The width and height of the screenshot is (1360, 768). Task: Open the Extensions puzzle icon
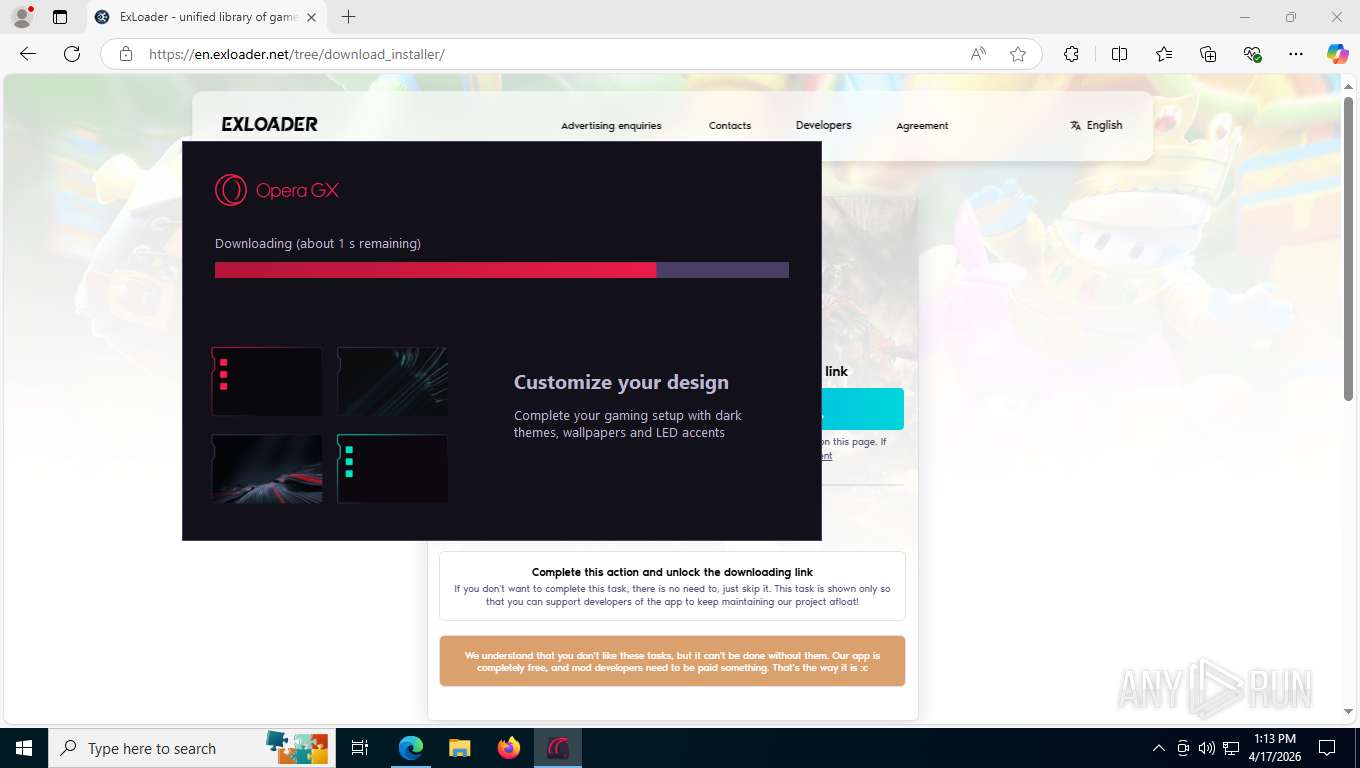[x=1071, y=54]
